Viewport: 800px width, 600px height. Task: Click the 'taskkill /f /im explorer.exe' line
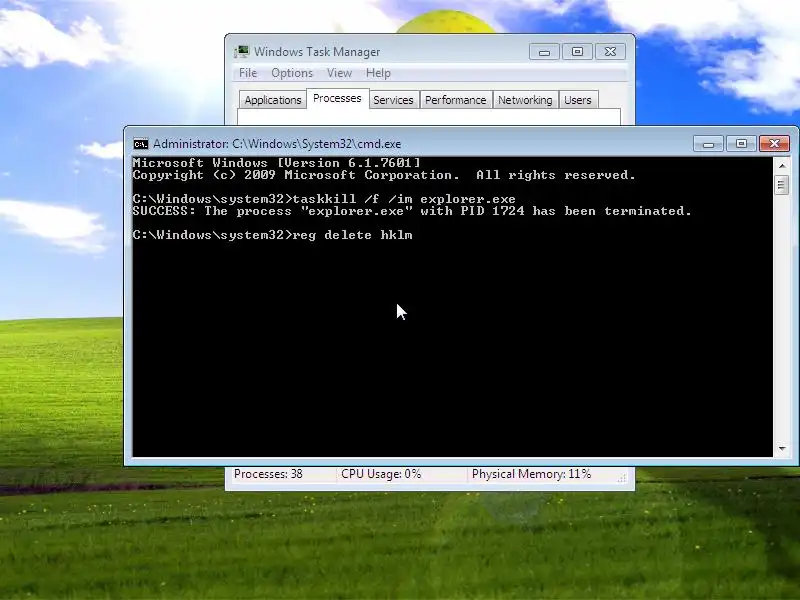tap(324, 199)
